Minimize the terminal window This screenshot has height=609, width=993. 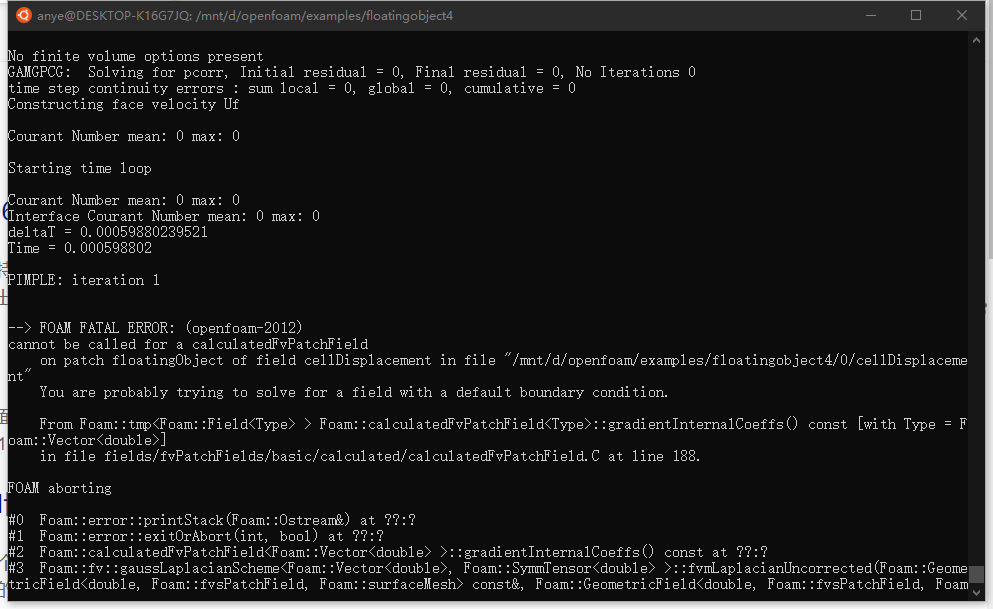tap(871, 15)
